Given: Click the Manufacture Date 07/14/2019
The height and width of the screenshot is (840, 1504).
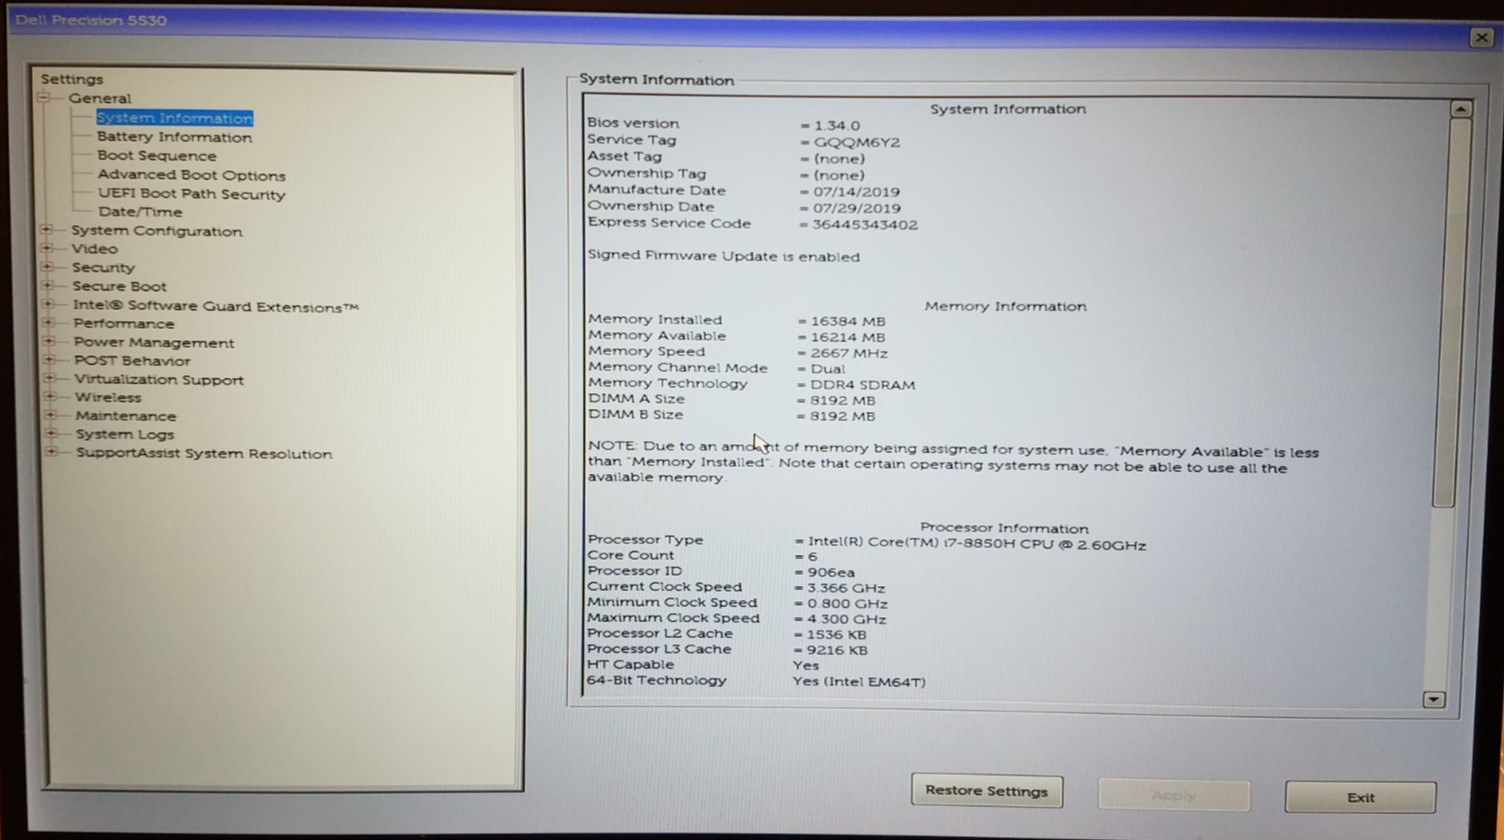Looking at the screenshot, I should point(856,192).
